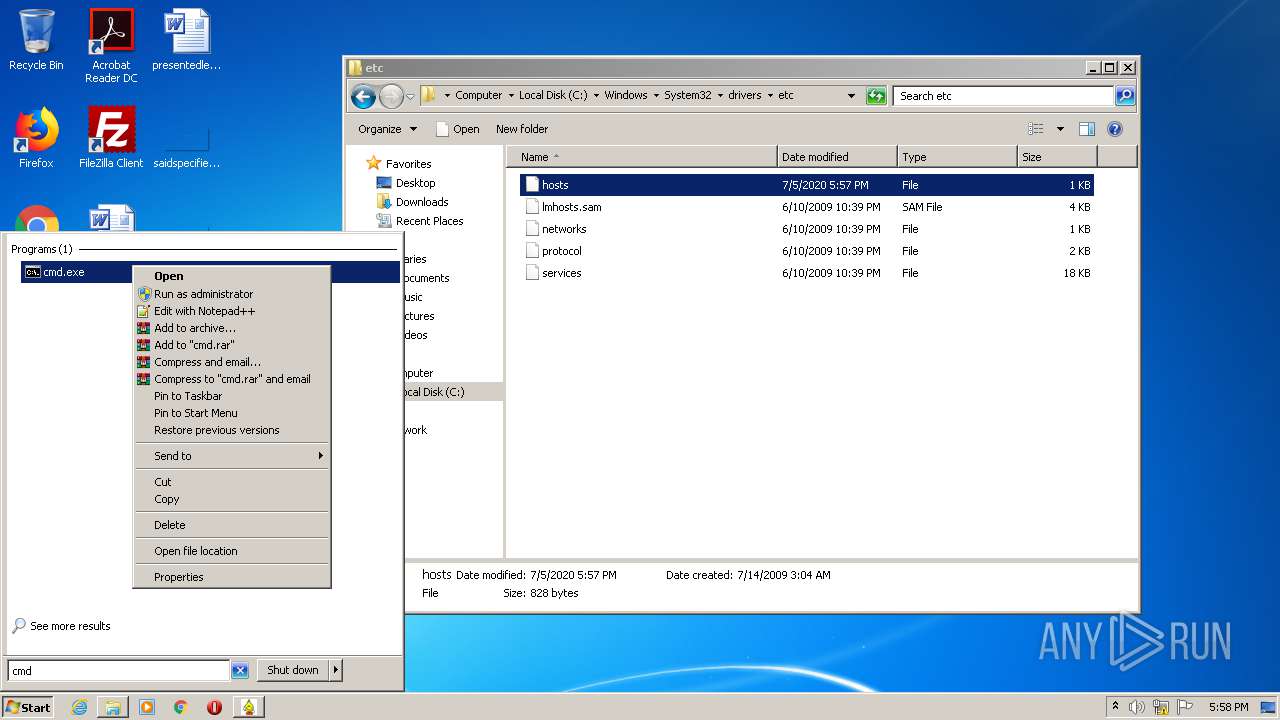
Task: Expand the drivers breadcrumb arrow
Action: [x=770, y=96]
